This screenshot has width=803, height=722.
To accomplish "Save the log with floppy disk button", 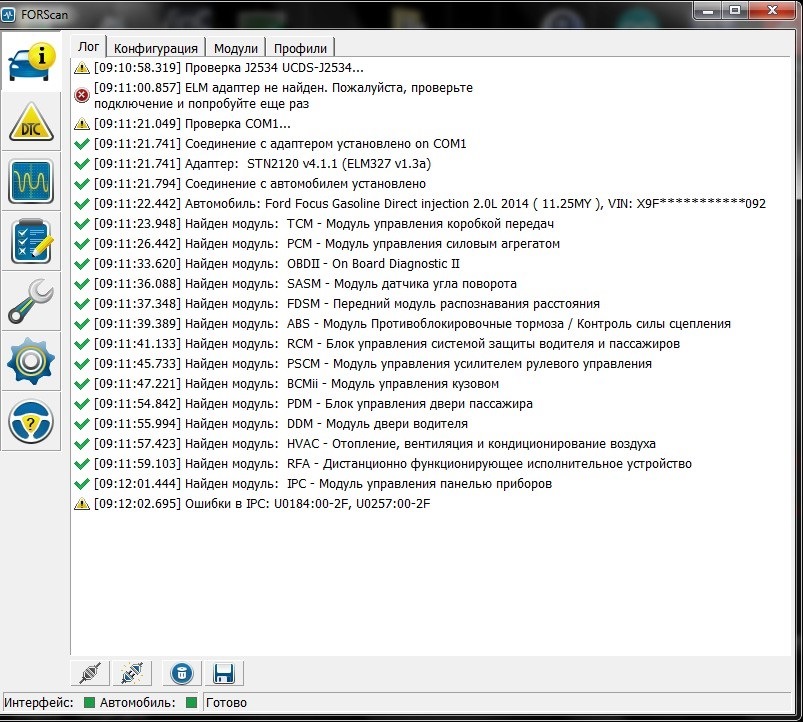I will tap(224, 673).
